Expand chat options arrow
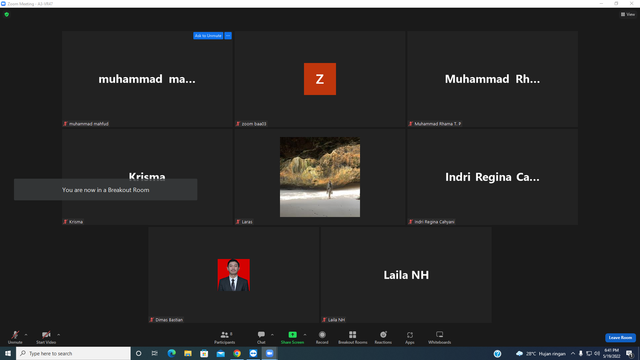 272,335
